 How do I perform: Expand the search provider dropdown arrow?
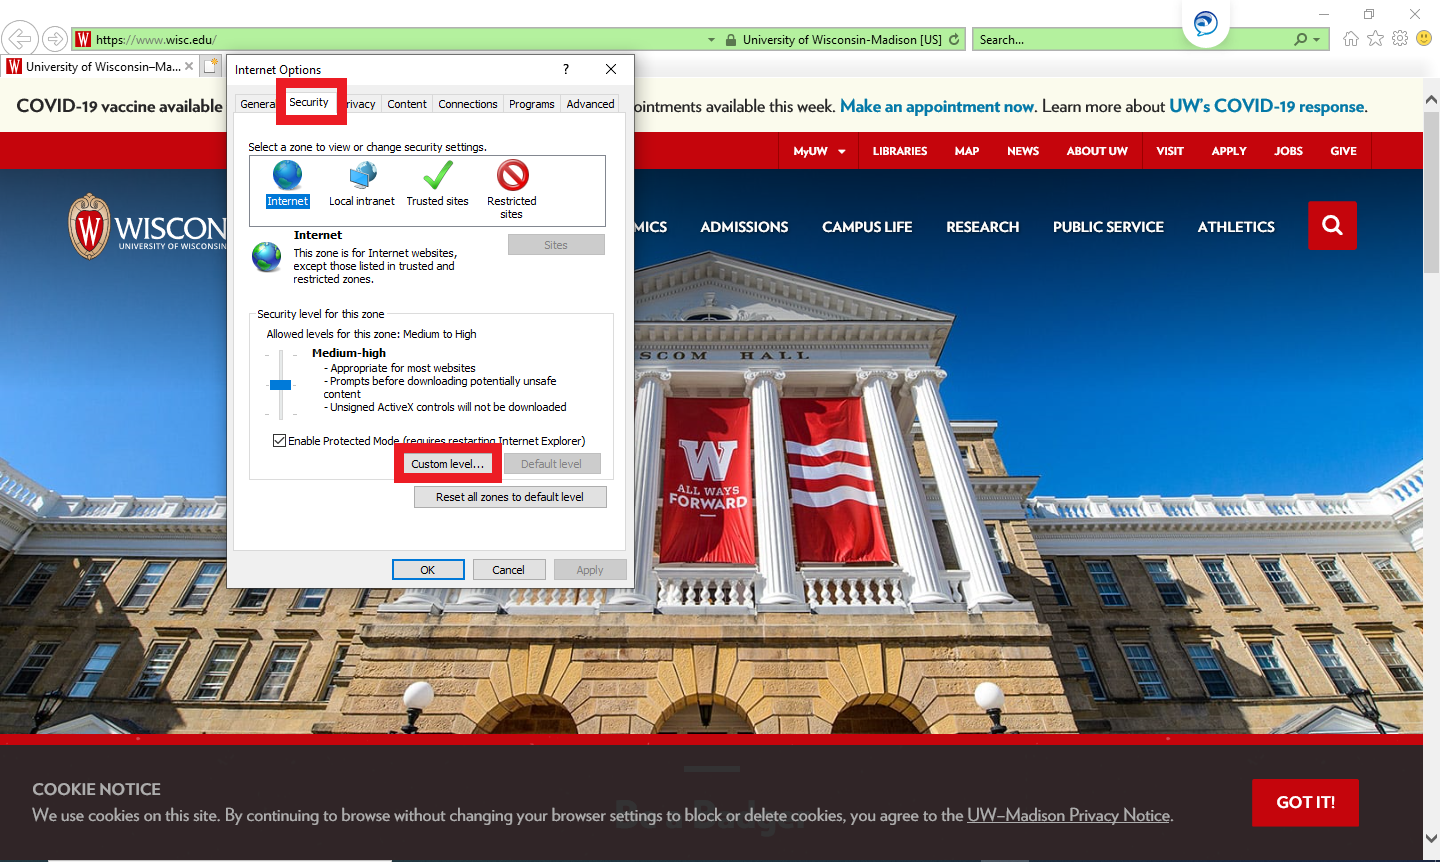tap(1316, 40)
